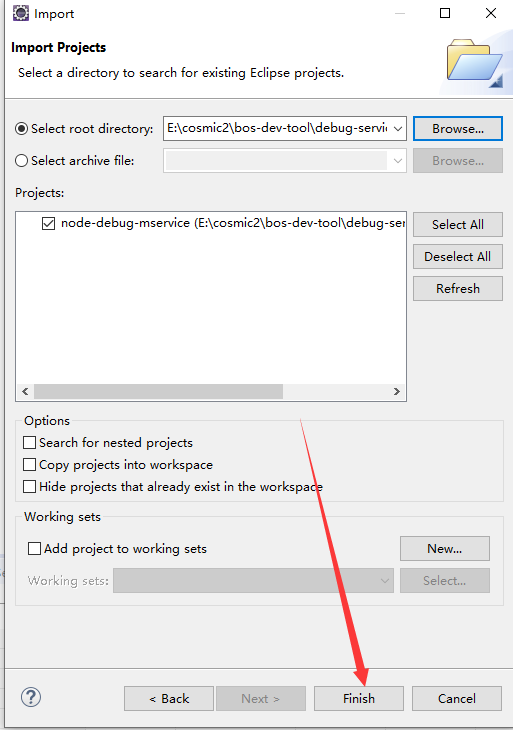Enable Search for nested projects

coord(29,442)
